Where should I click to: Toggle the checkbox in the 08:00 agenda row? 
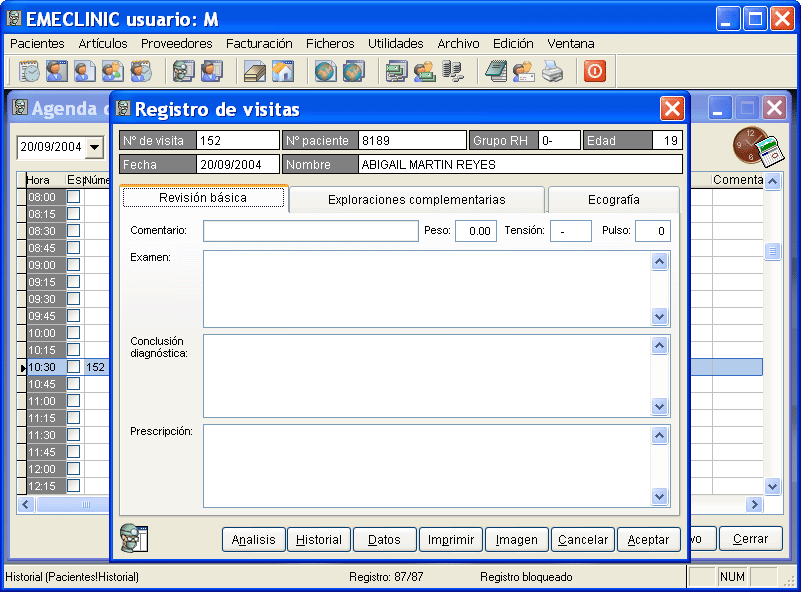click(x=74, y=197)
